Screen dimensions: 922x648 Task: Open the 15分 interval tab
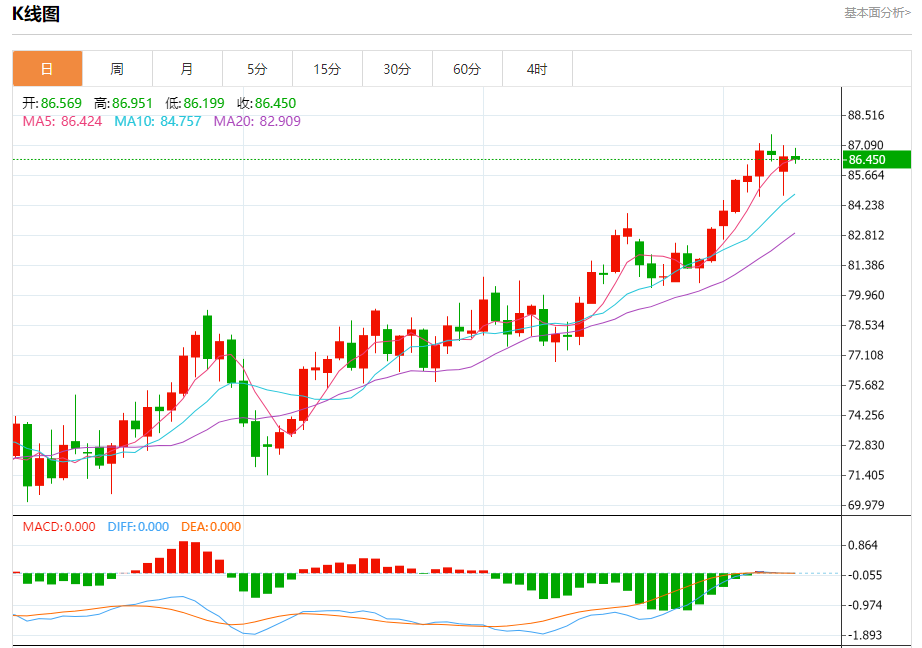tap(327, 69)
